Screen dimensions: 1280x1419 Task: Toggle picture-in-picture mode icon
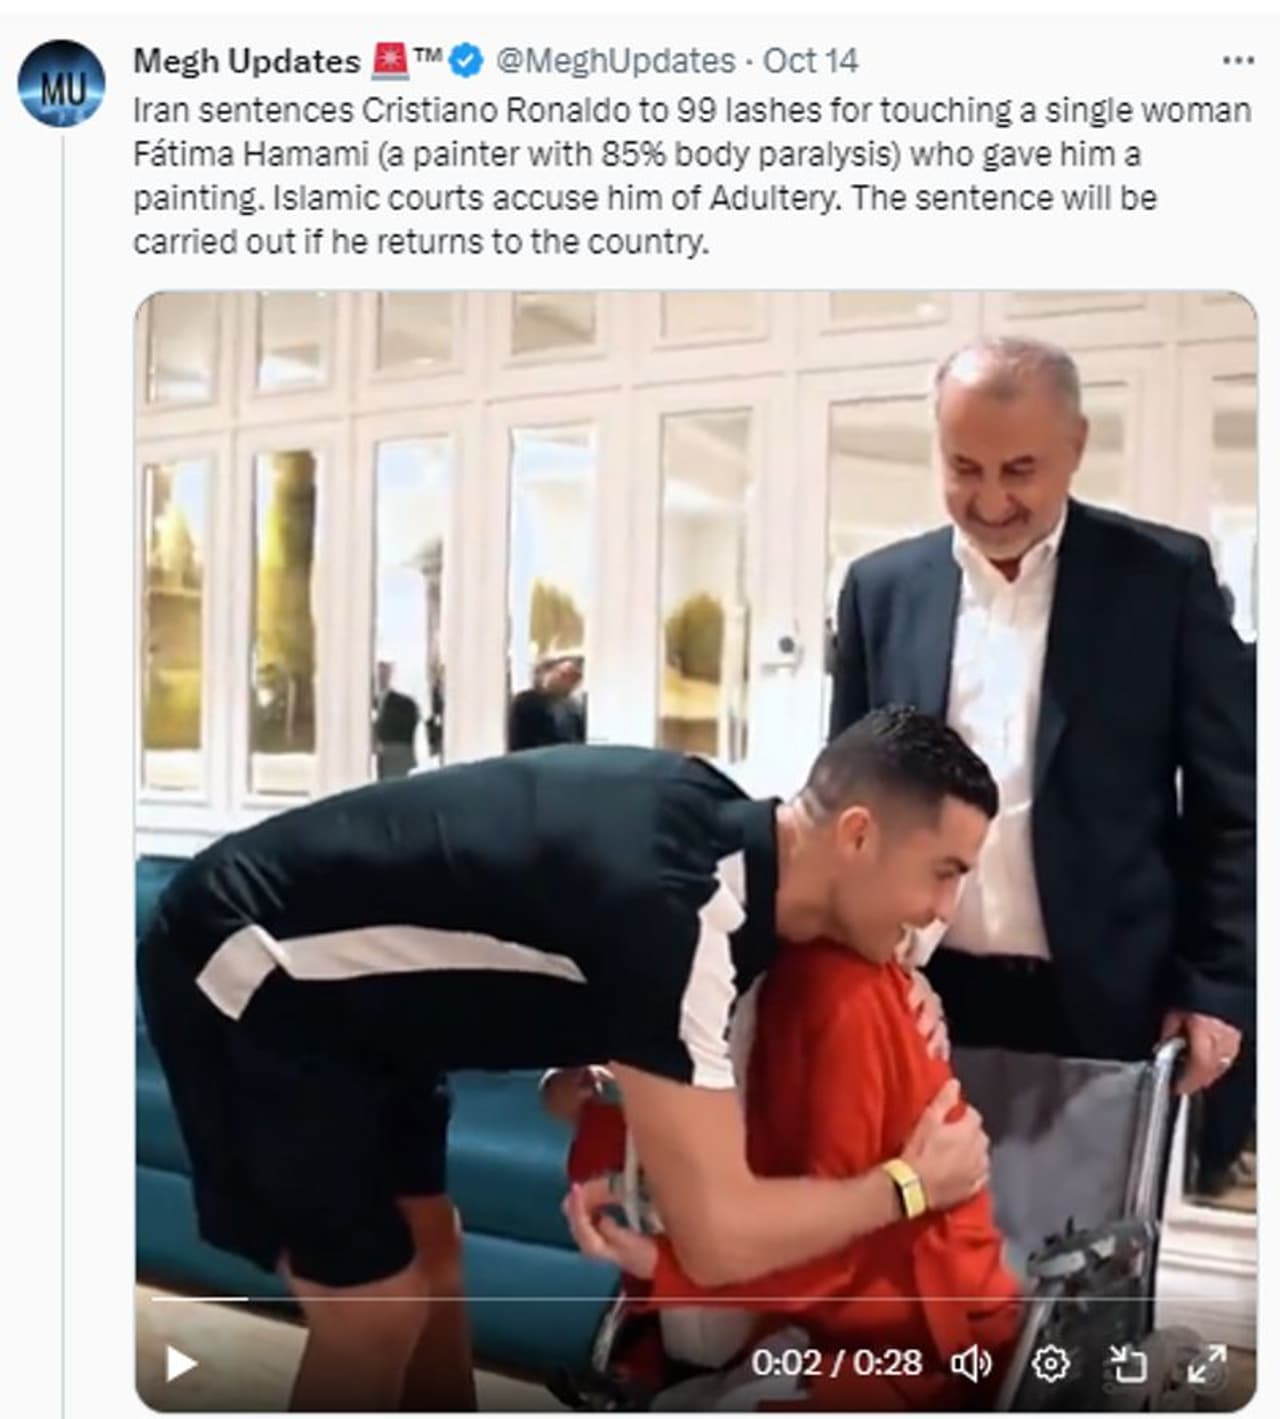pyautogui.click(x=1128, y=1363)
